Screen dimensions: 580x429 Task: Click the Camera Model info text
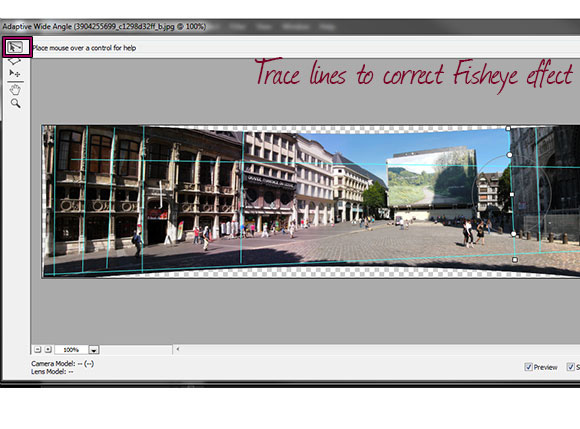[63, 364]
